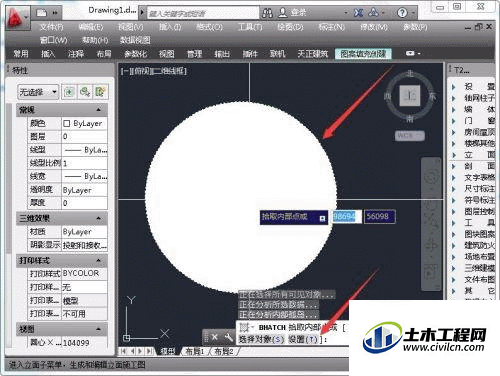
Task: Click the dynamic input X coordinate box
Action: 347,217
